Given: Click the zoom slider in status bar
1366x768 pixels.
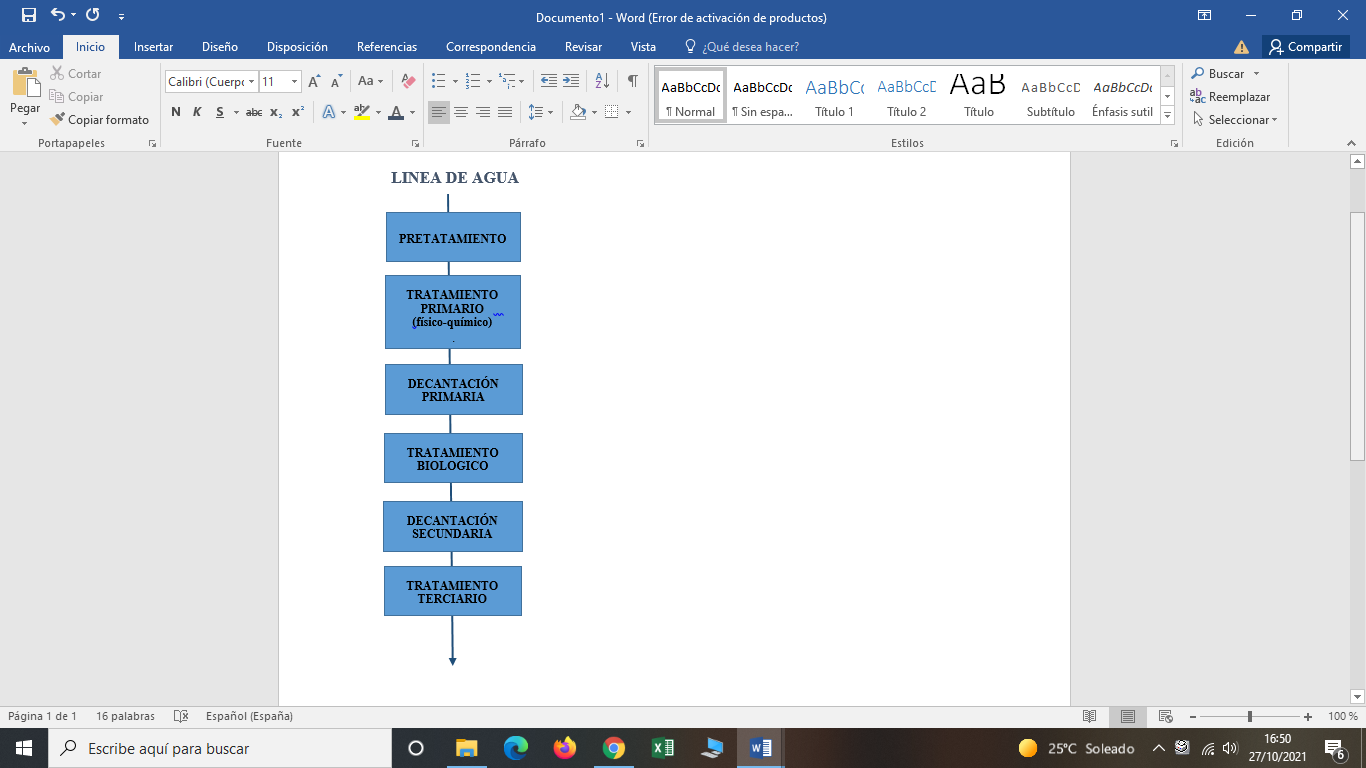Looking at the screenshot, I should click(x=1250, y=717).
